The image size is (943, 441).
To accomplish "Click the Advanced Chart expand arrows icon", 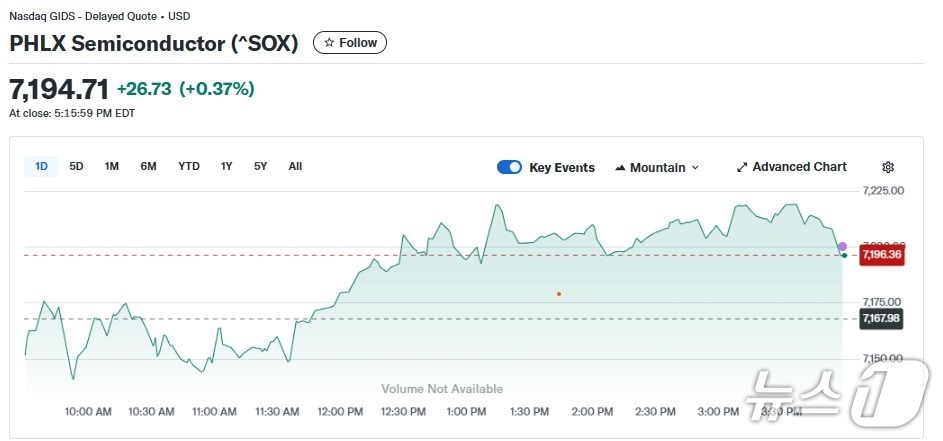I will point(742,167).
